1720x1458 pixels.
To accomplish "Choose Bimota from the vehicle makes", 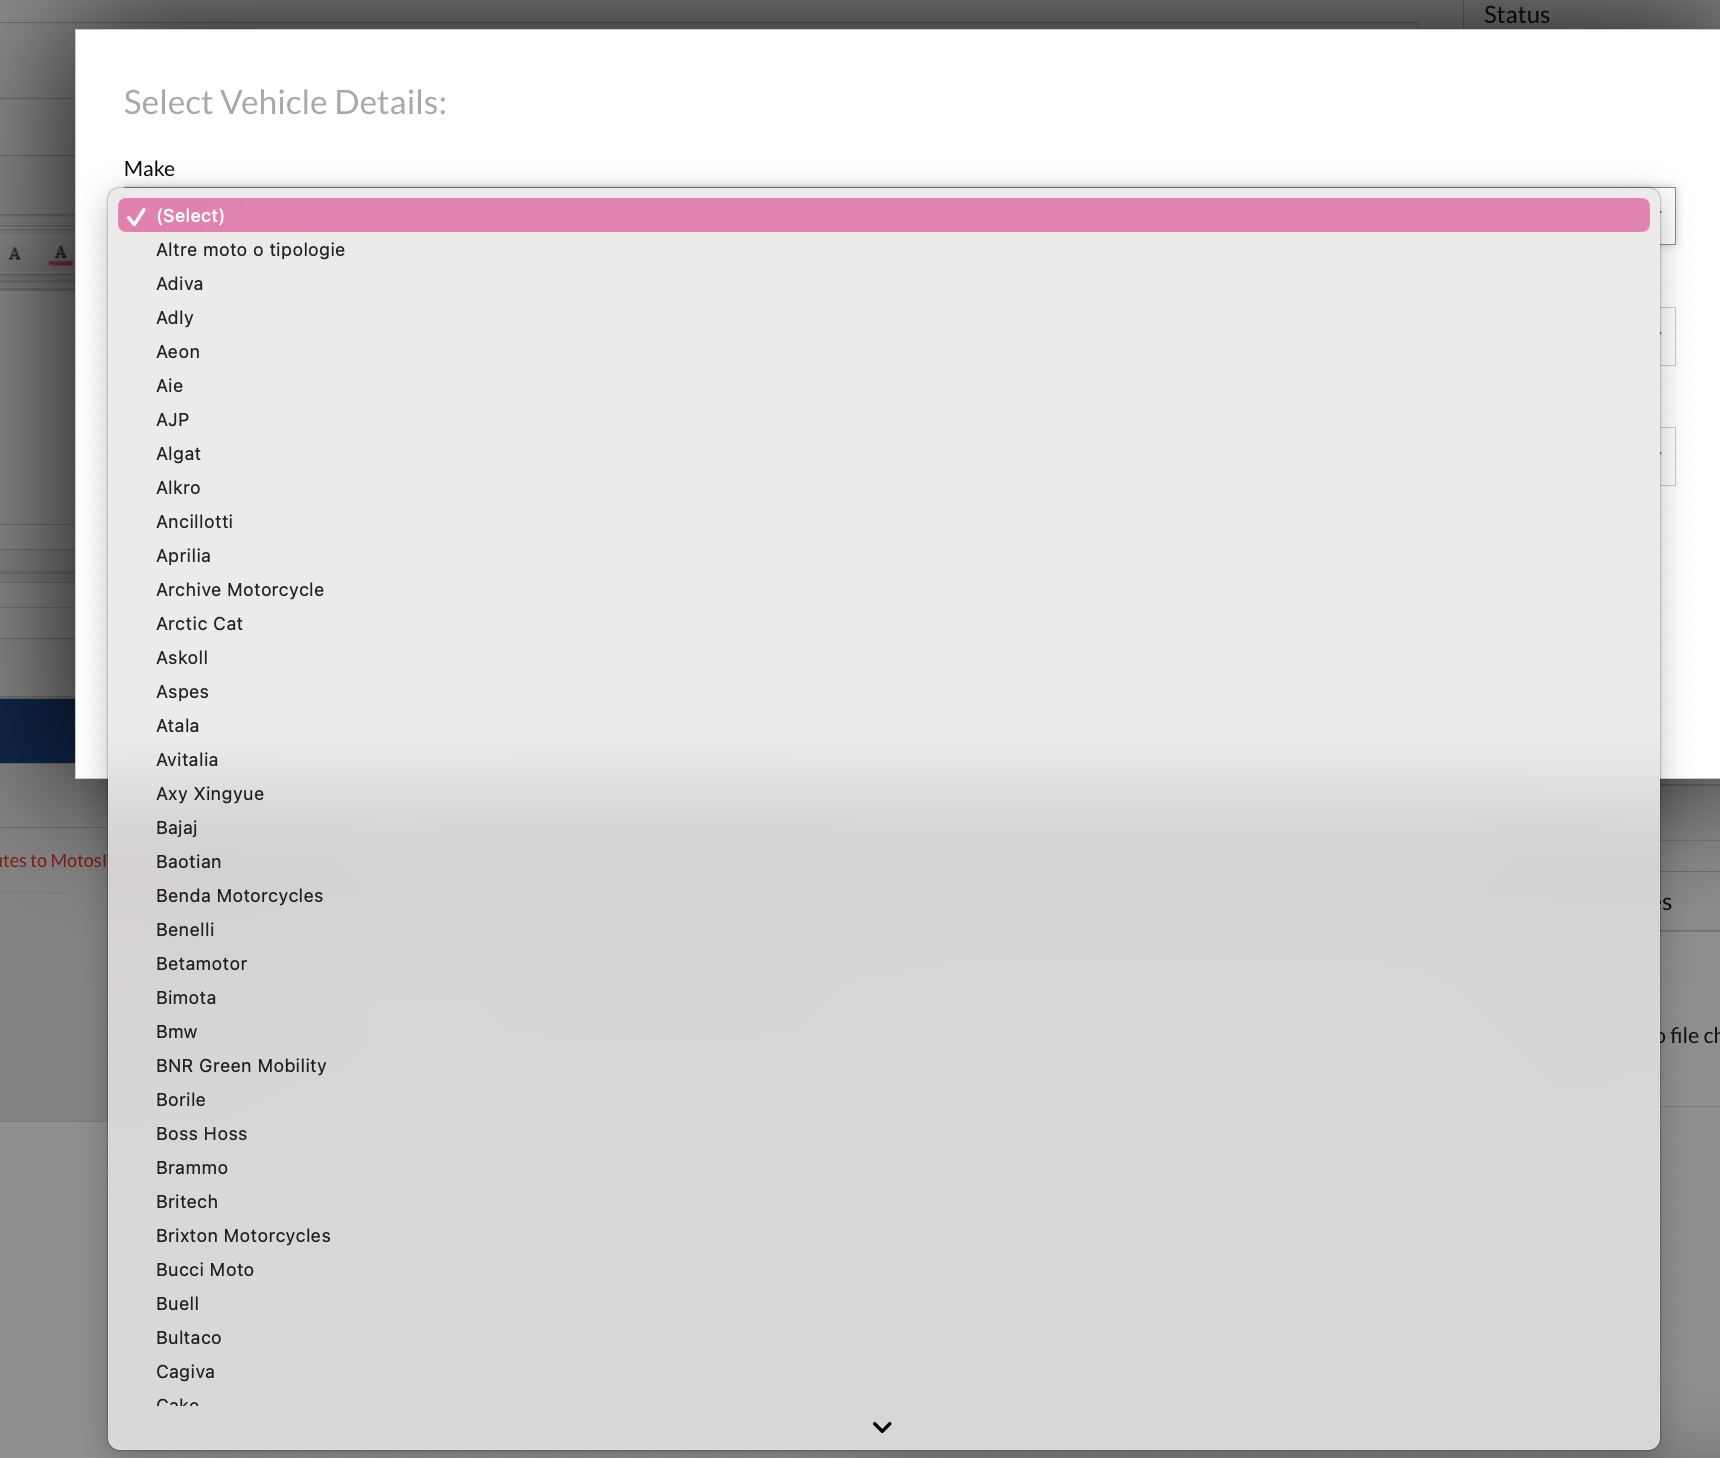I will (x=186, y=997).
